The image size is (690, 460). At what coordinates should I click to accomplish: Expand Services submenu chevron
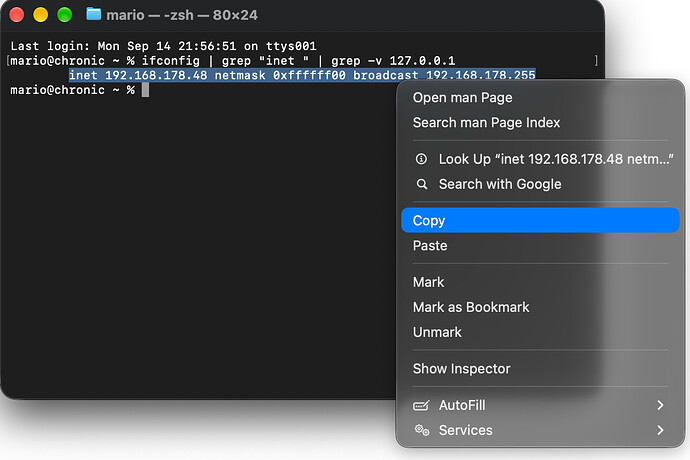[x=660, y=430]
